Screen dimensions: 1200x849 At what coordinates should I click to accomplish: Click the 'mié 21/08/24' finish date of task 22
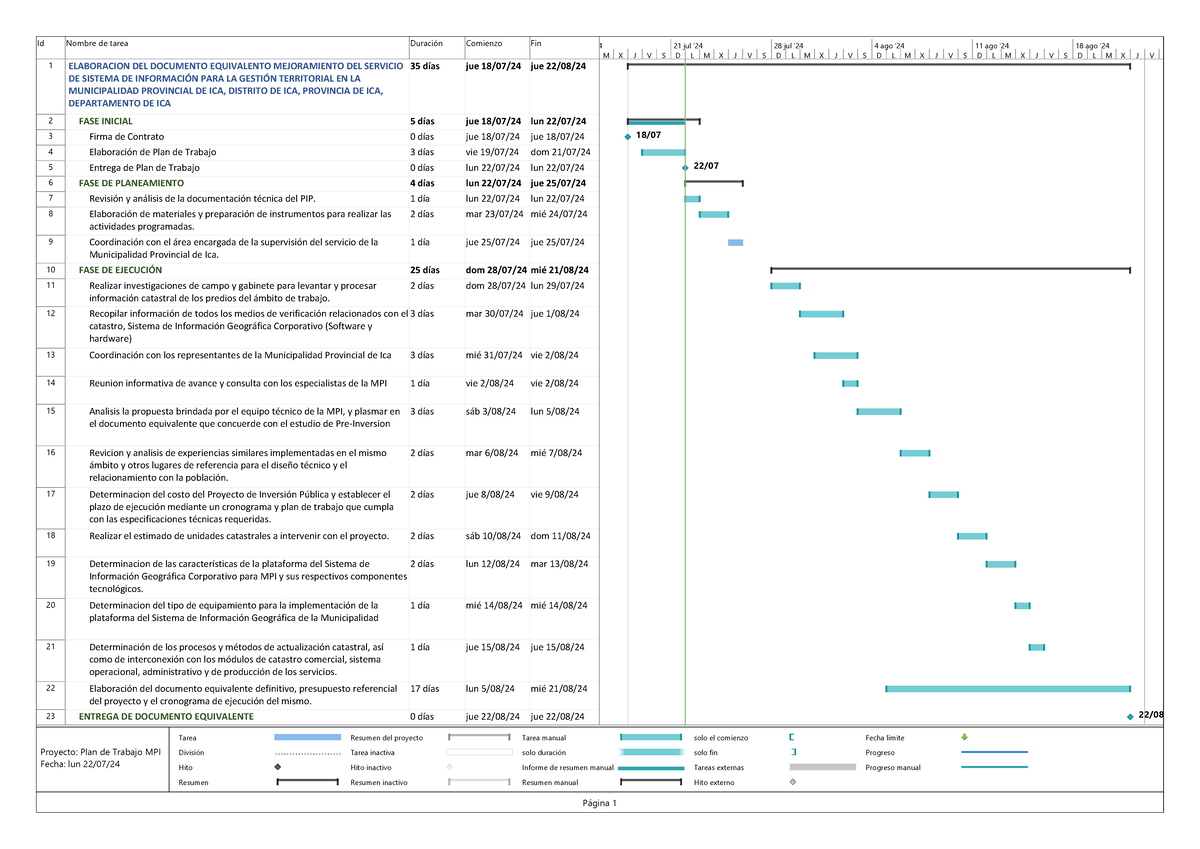pos(559,688)
